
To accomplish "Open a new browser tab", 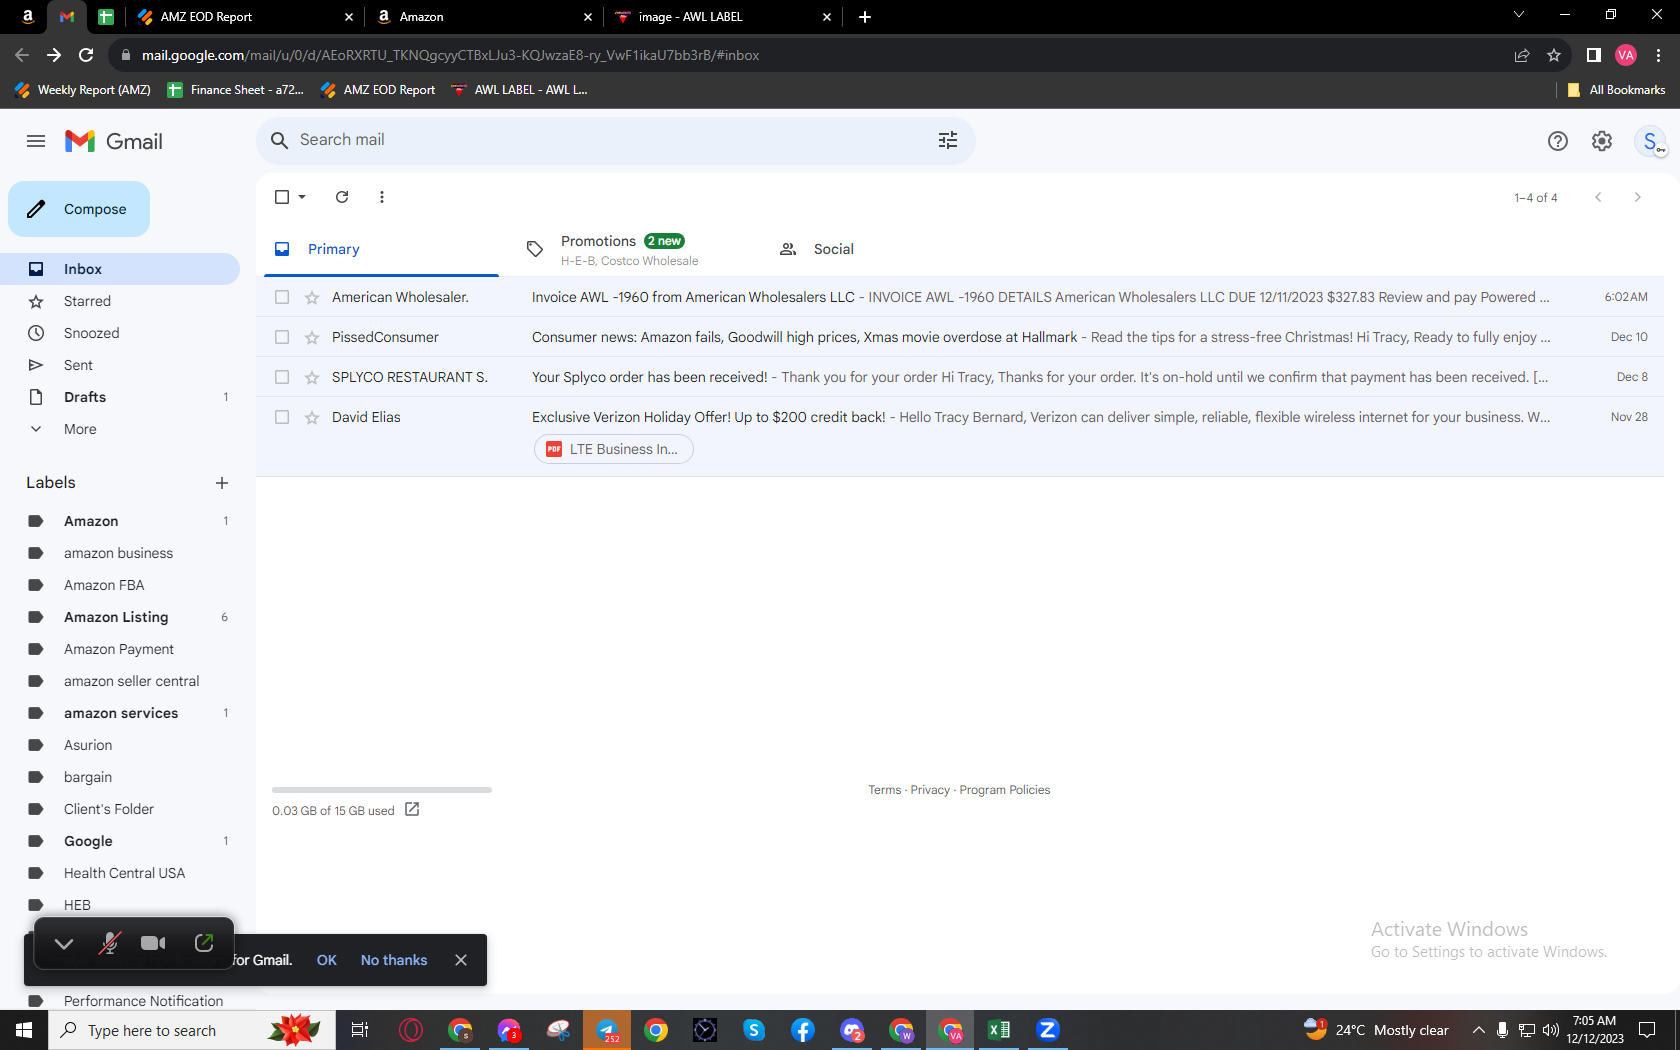I will [x=865, y=17].
